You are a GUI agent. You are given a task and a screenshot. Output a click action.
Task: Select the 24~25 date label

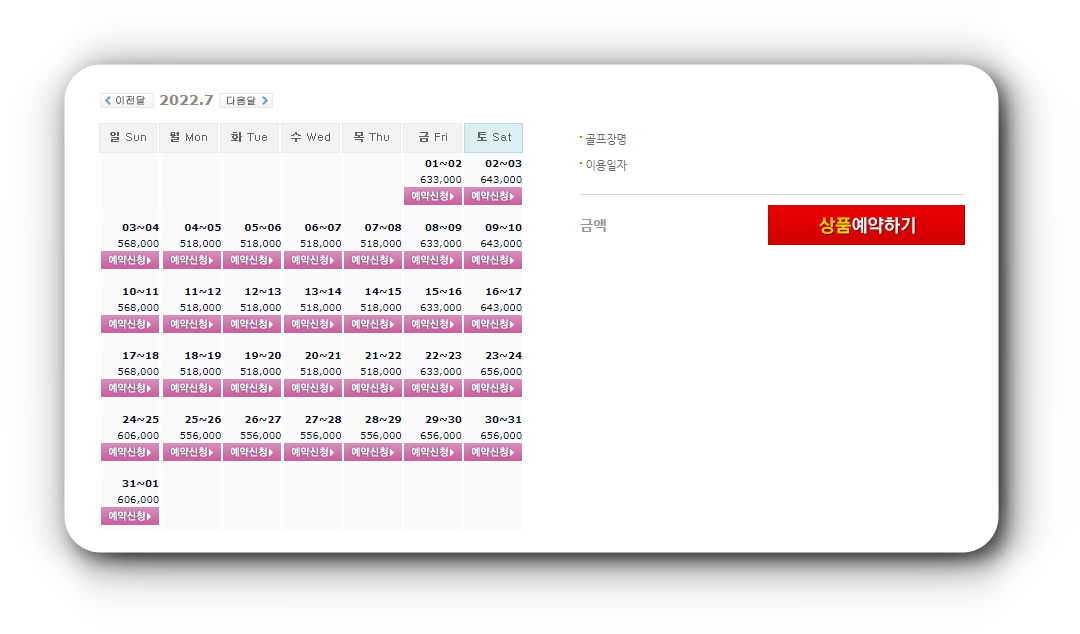(141, 420)
